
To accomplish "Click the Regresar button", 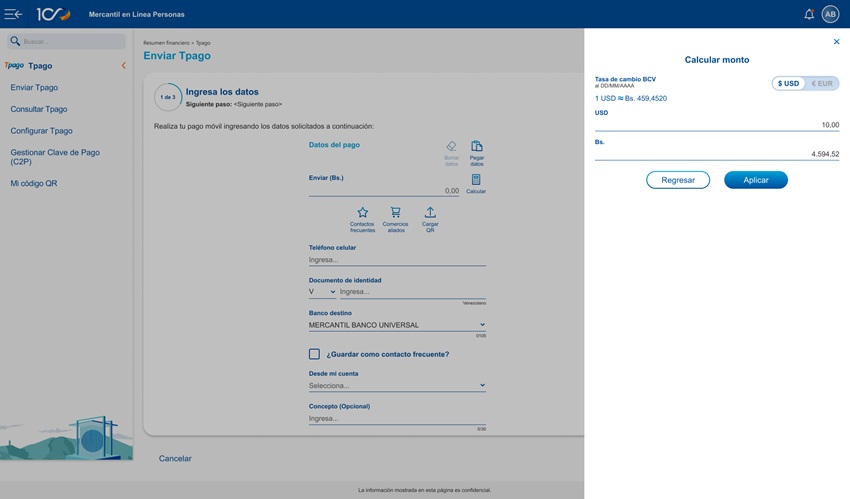I will pos(678,180).
